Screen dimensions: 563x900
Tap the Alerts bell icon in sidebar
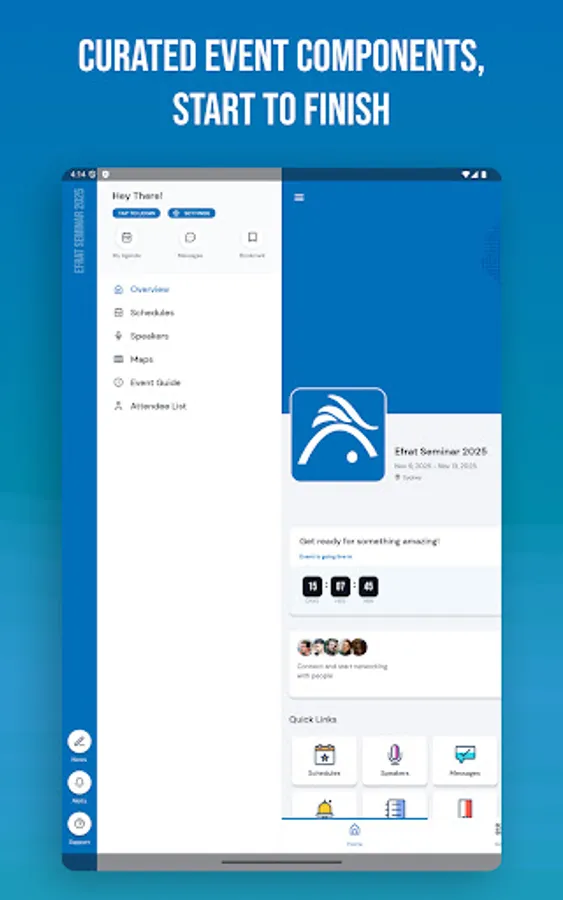click(x=79, y=783)
